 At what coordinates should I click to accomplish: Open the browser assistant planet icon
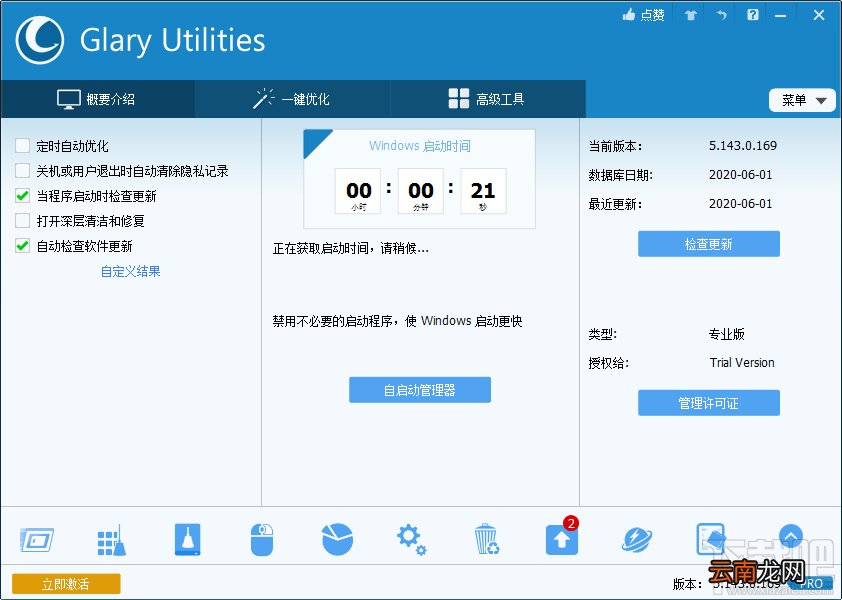(x=637, y=540)
